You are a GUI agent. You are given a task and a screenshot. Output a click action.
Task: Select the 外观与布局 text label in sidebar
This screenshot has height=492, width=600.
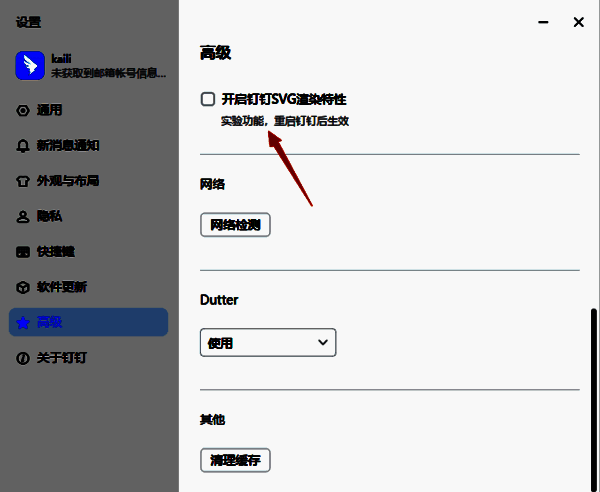coord(68,181)
